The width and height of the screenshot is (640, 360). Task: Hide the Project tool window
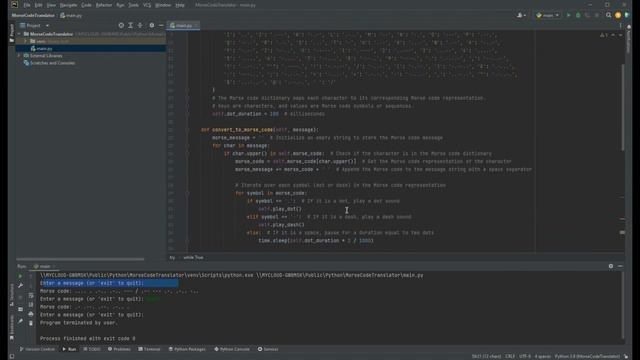point(161,25)
